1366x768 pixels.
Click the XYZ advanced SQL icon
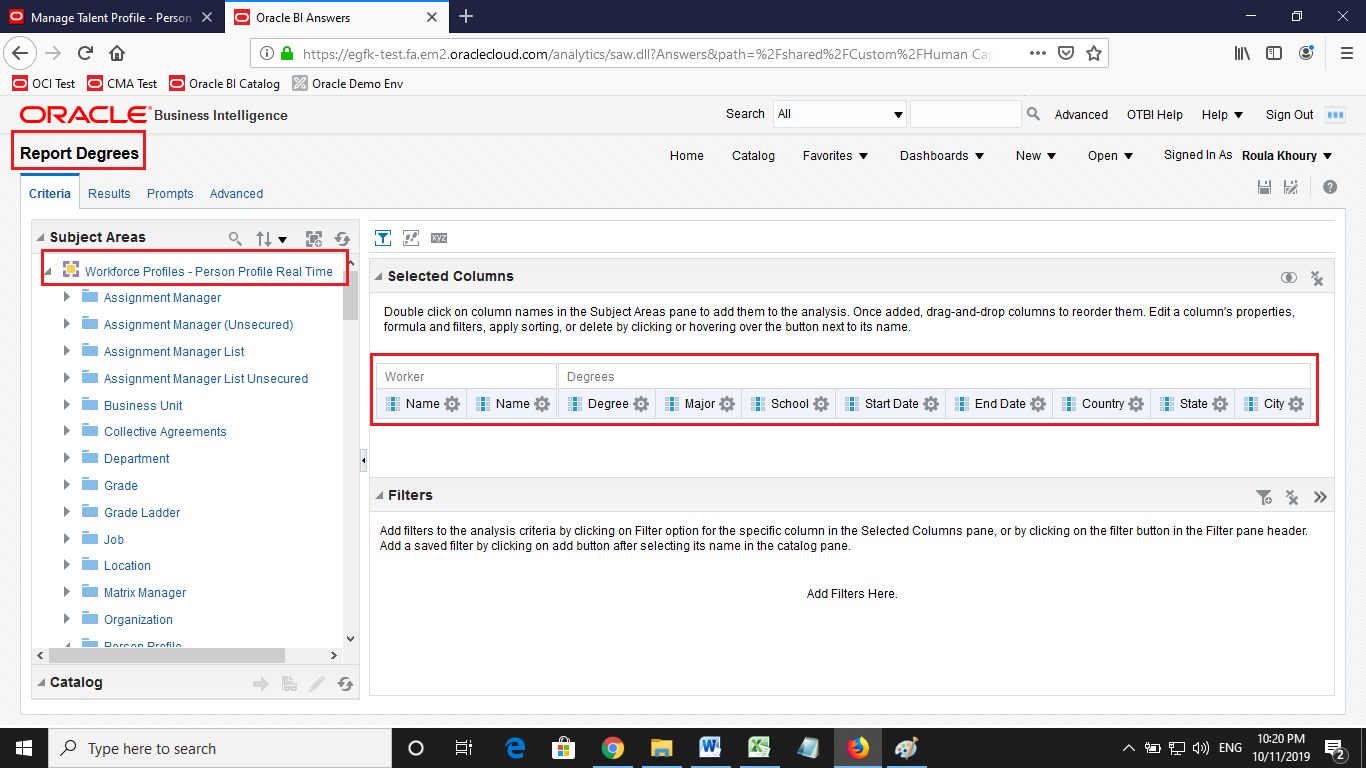438,238
